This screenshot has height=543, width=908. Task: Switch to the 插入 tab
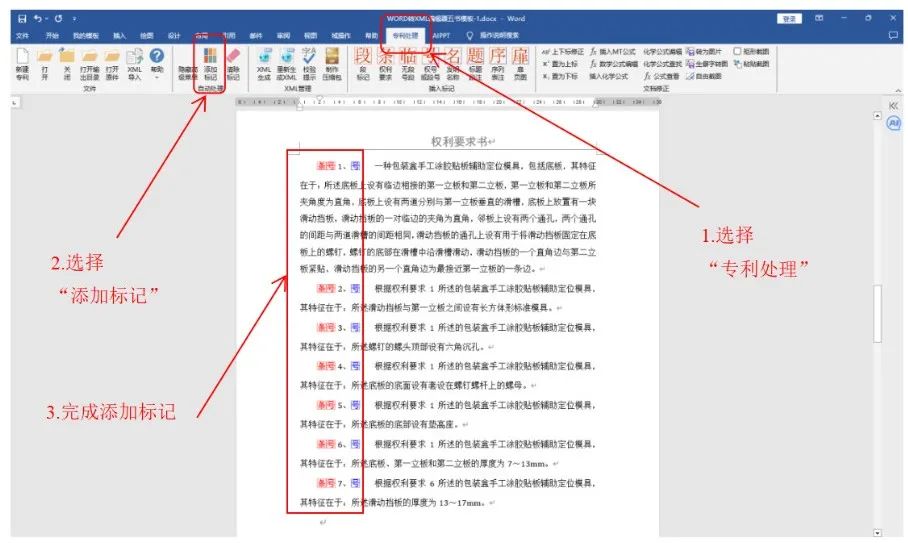[119, 36]
